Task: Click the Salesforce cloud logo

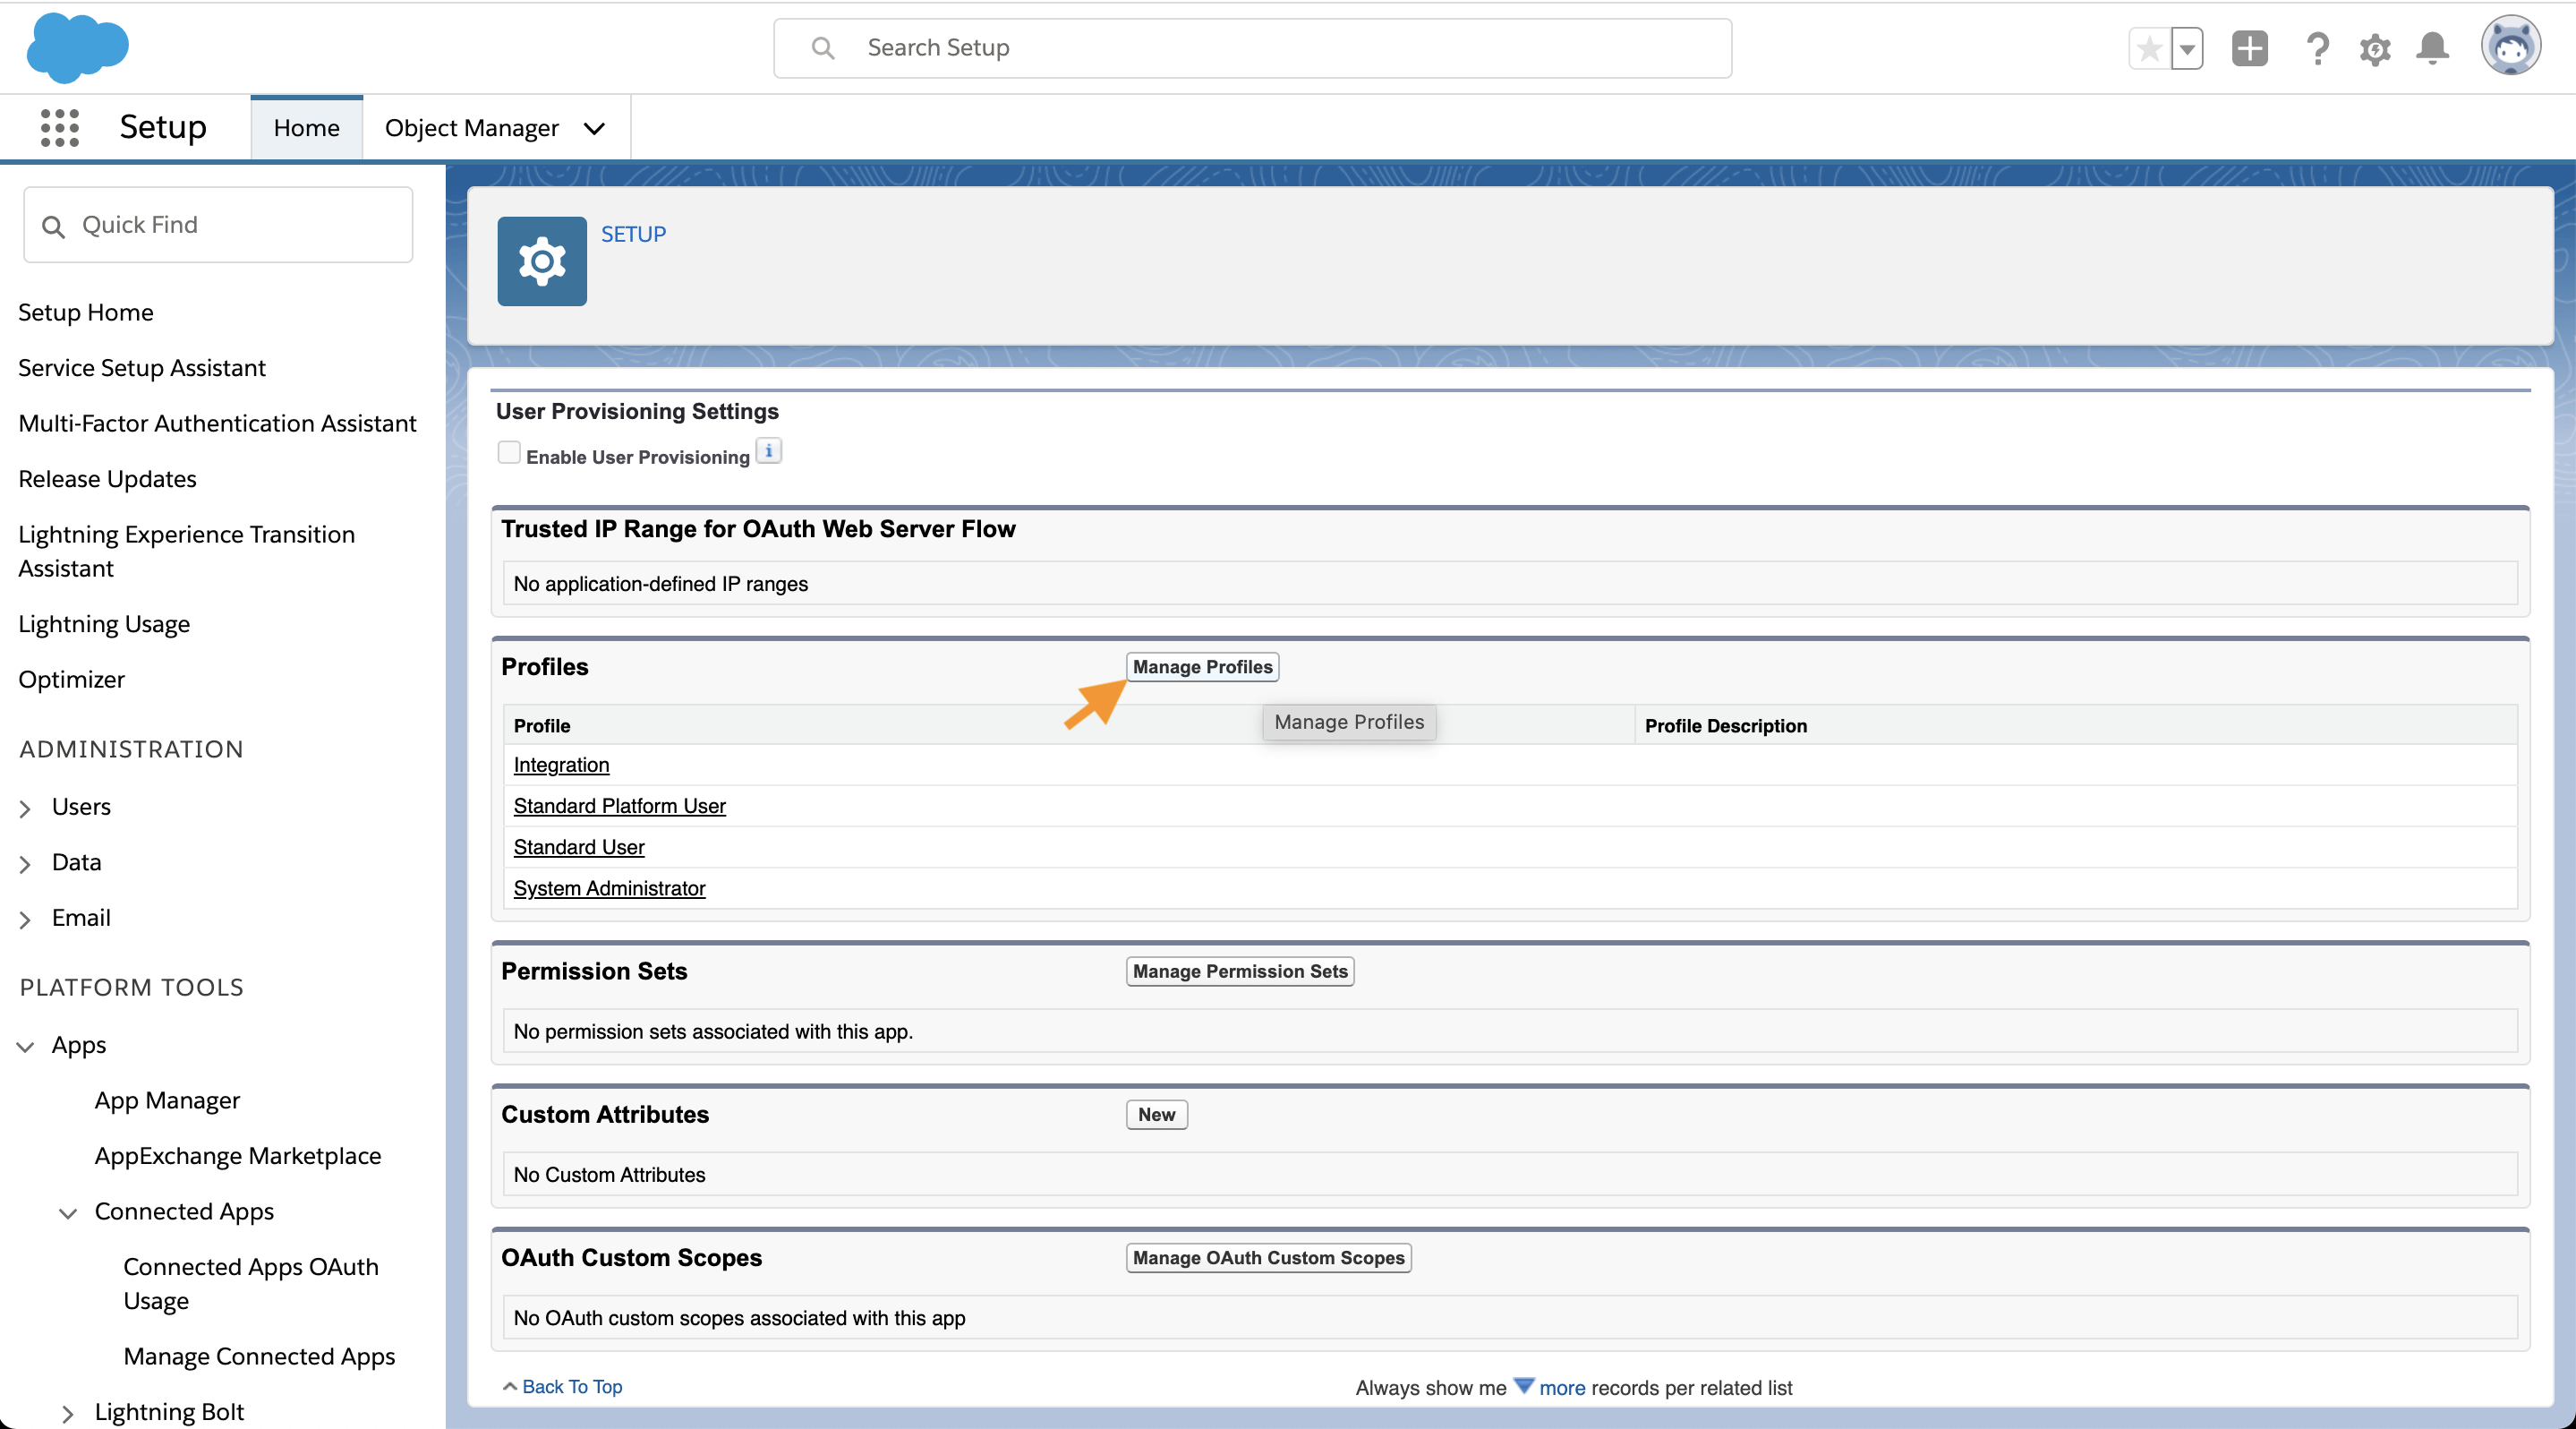Action: pos(77,47)
